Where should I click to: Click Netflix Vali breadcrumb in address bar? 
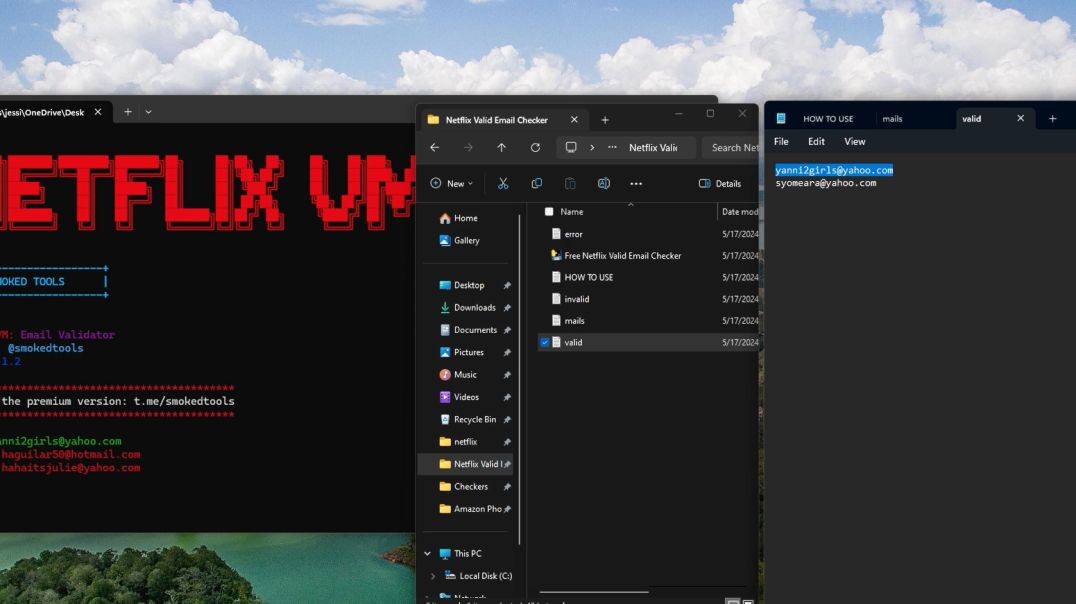(653, 148)
